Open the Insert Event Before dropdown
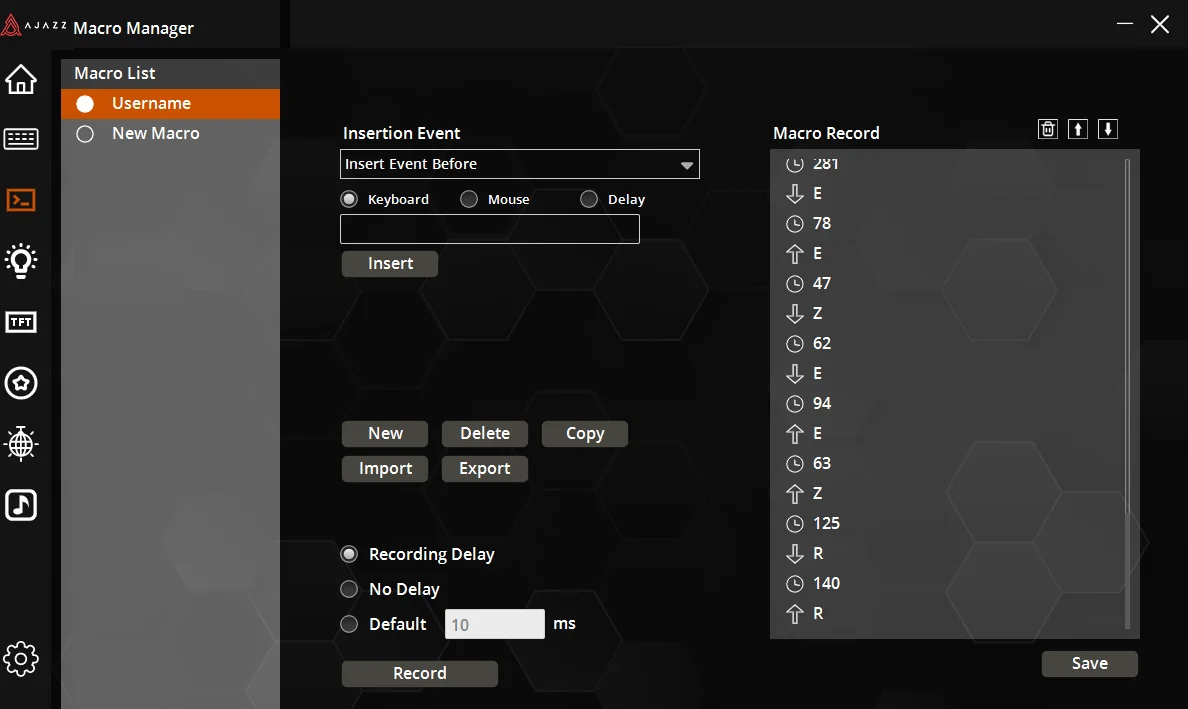The image size is (1188, 709). pyautogui.click(x=520, y=164)
